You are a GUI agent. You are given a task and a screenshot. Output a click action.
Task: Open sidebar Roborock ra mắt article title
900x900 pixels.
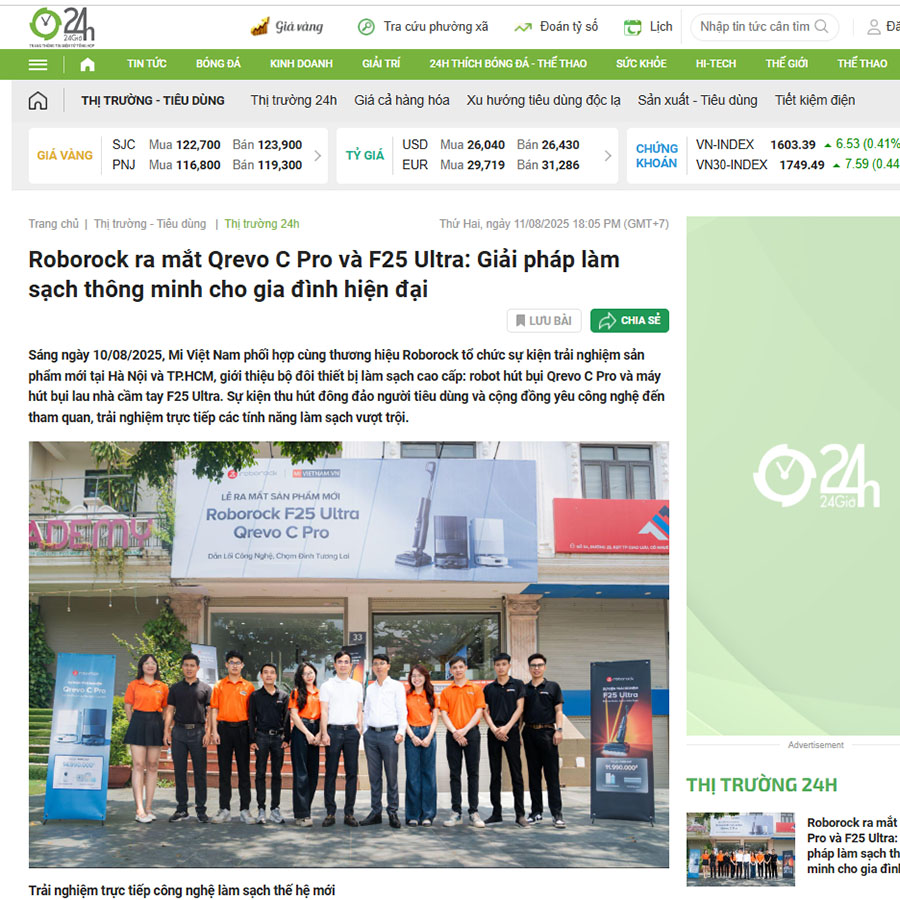(853, 845)
